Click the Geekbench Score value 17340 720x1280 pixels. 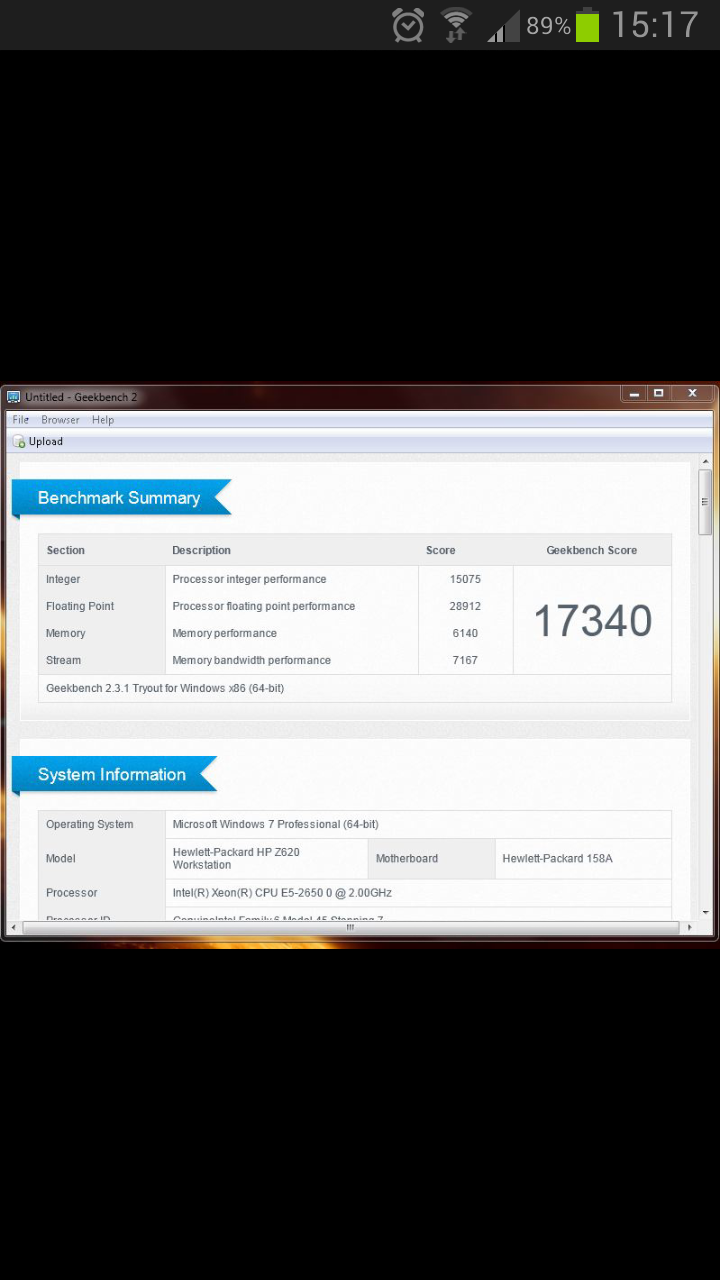click(x=592, y=621)
